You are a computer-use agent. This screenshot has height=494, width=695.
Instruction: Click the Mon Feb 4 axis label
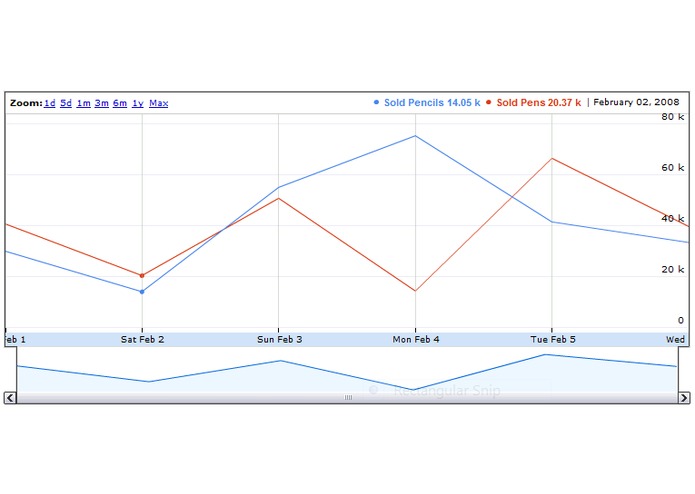pyautogui.click(x=416, y=339)
